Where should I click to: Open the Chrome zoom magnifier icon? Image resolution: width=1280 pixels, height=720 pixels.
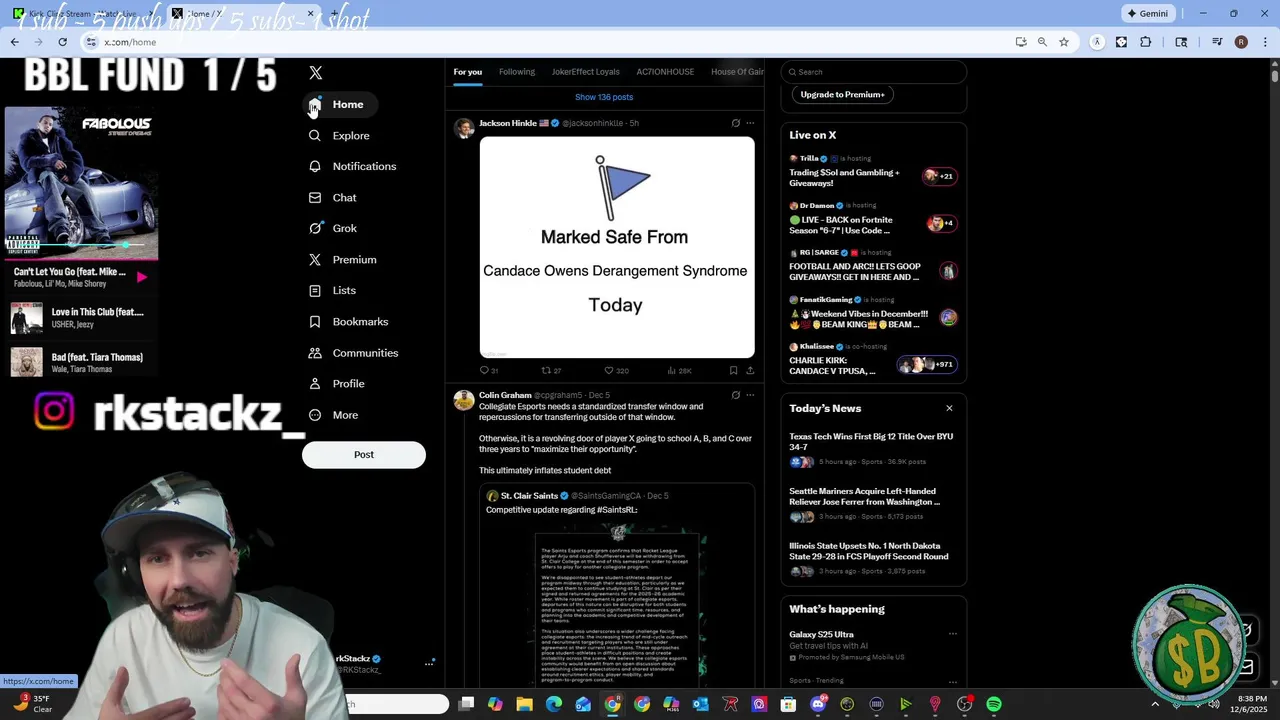click(x=1042, y=42)
